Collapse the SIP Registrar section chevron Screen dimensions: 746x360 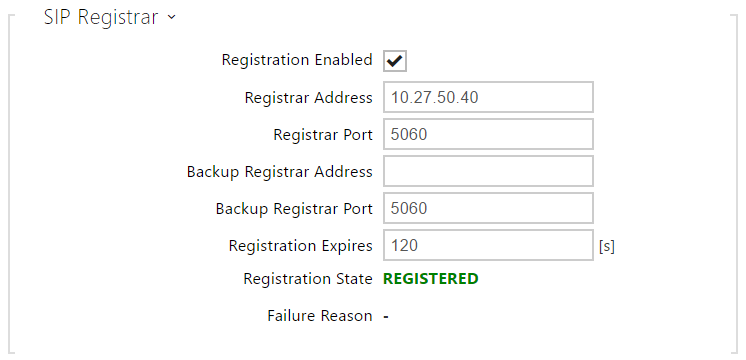click(171, 18)
